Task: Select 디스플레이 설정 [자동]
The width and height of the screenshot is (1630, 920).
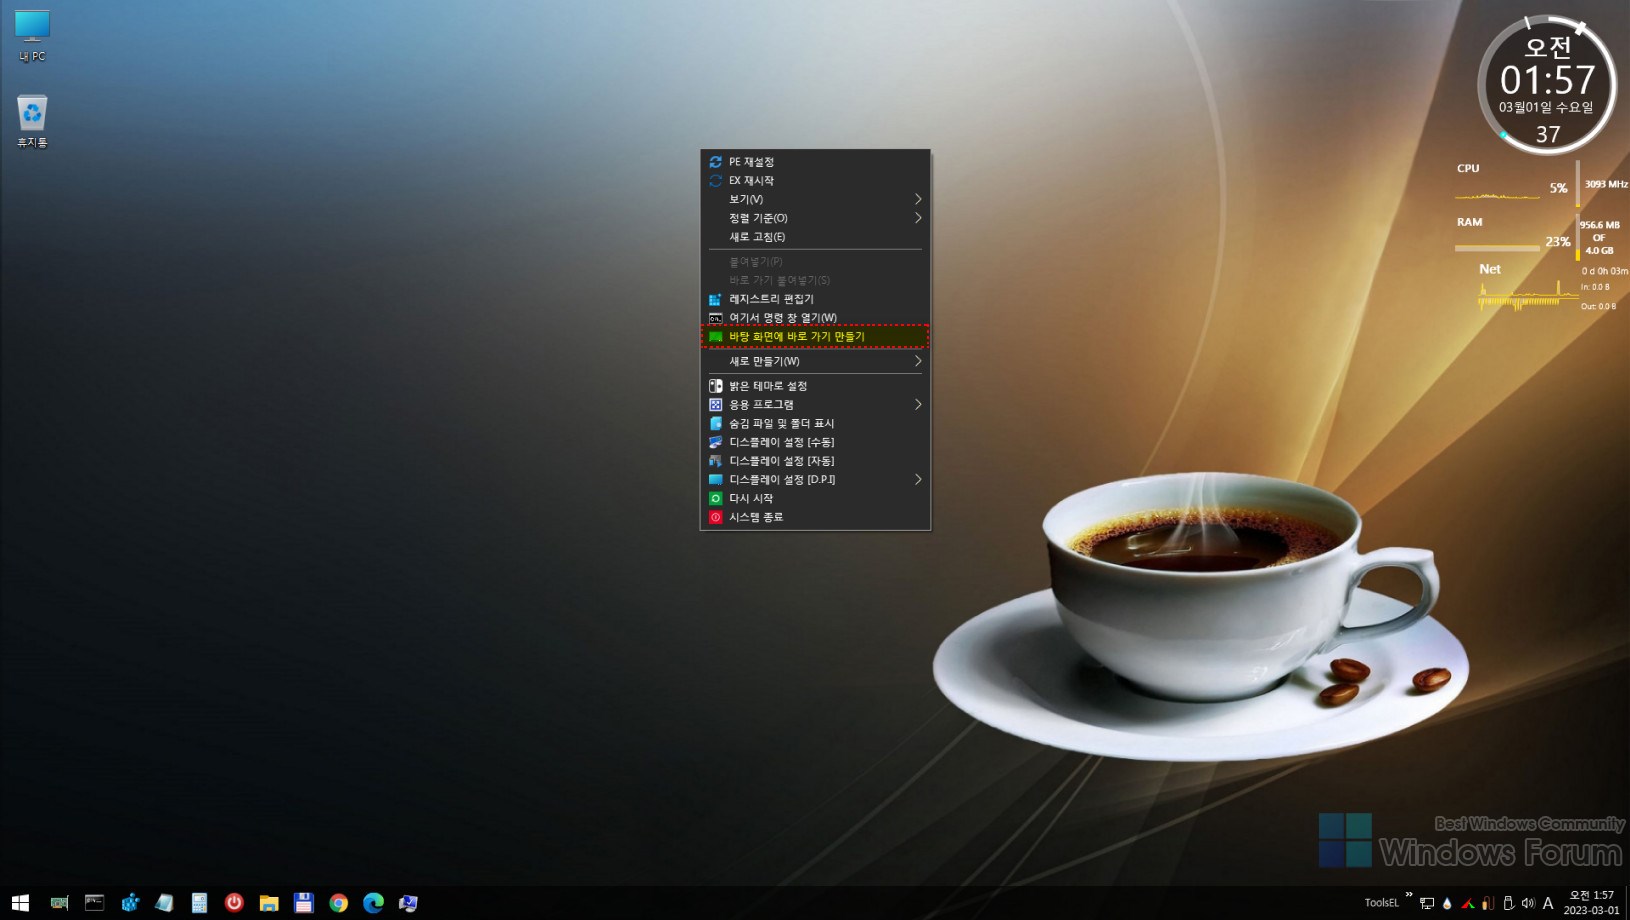Action: pos(815,461)
